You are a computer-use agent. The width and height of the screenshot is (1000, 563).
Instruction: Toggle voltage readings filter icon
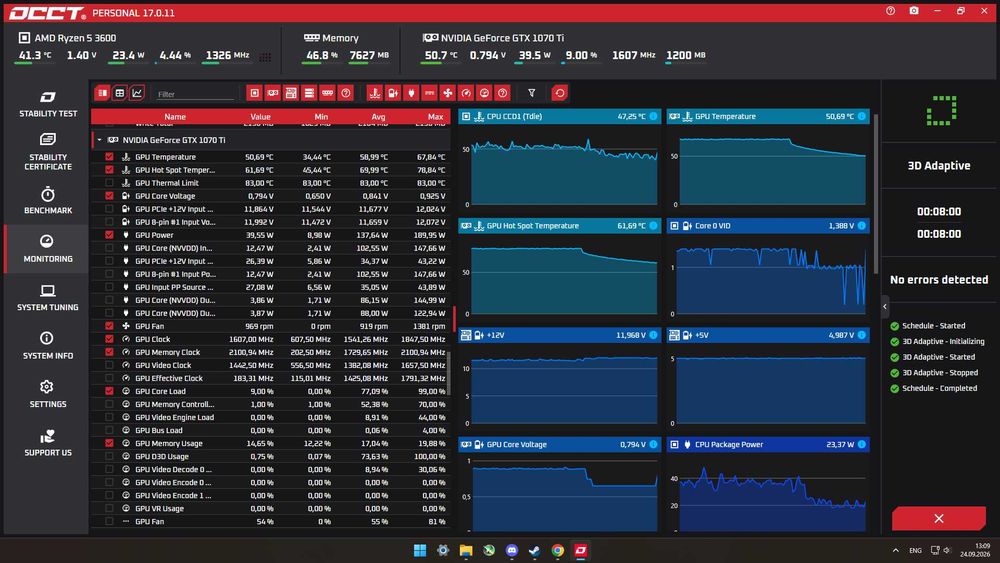(x=393, y=93)
